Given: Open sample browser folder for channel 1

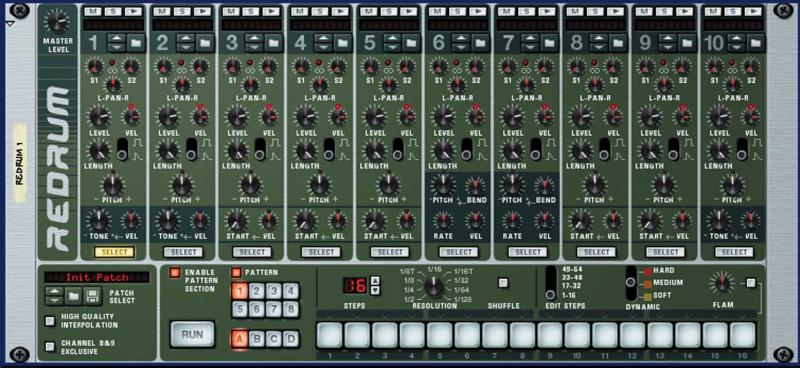Looking at the screenshot, I should click(135, 43).
